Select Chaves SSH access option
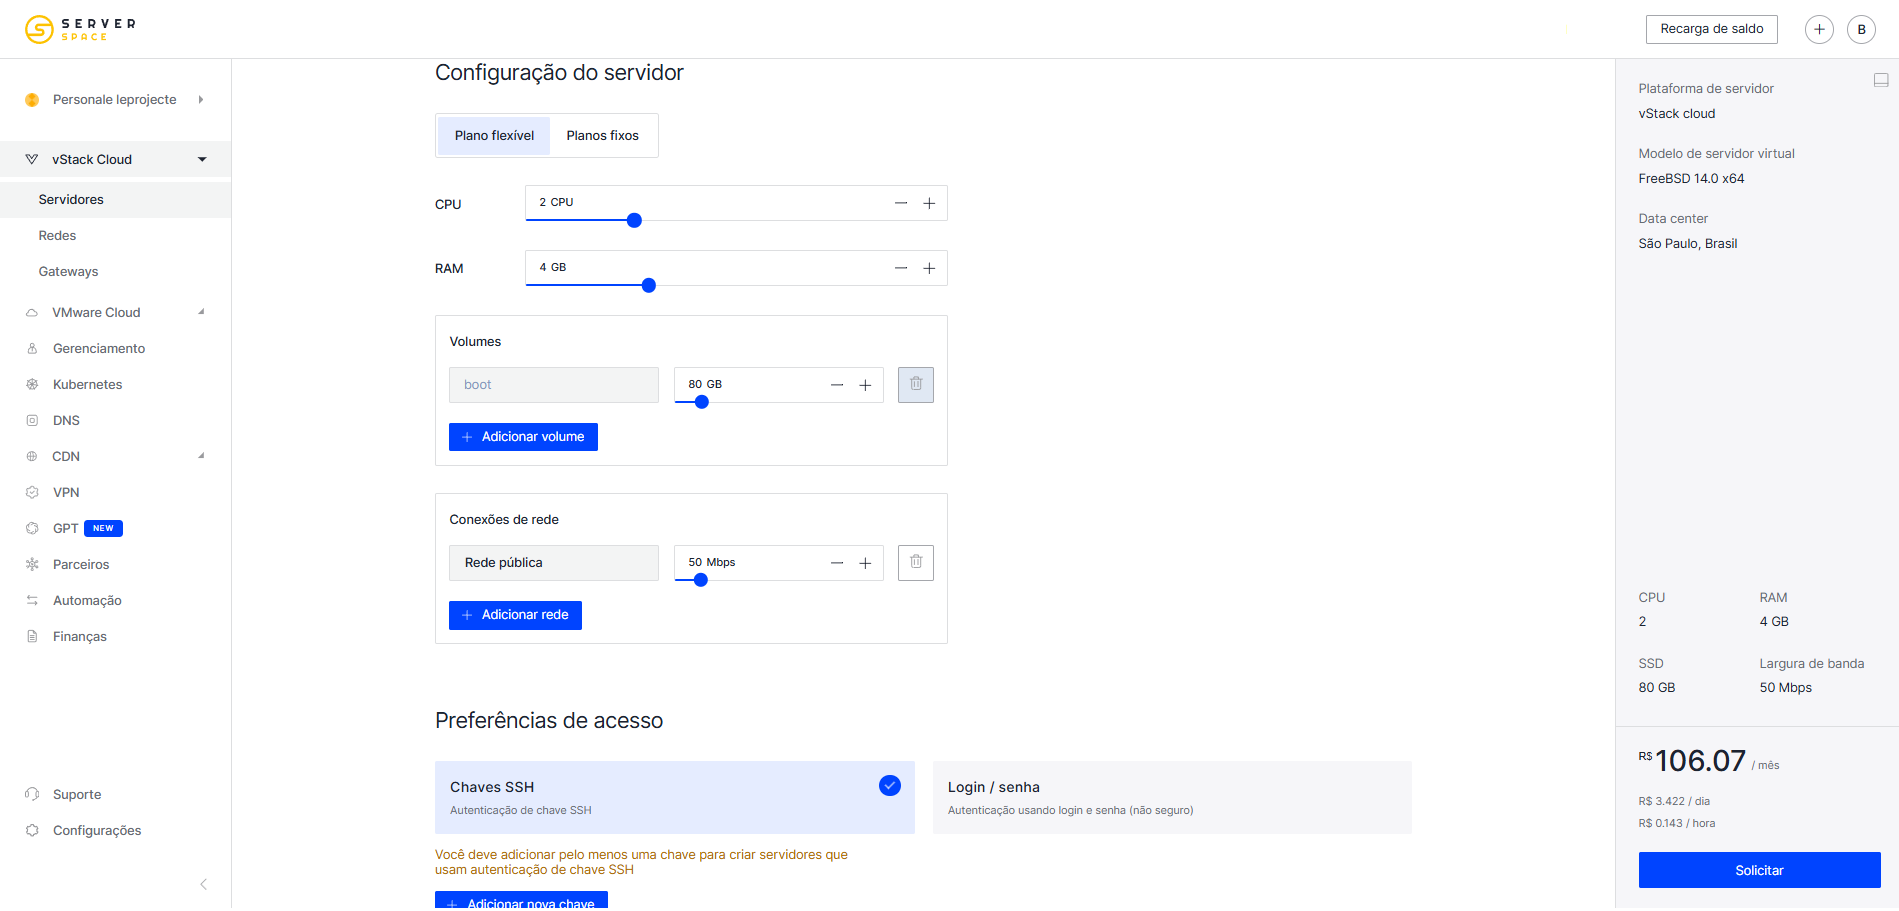 675,797
